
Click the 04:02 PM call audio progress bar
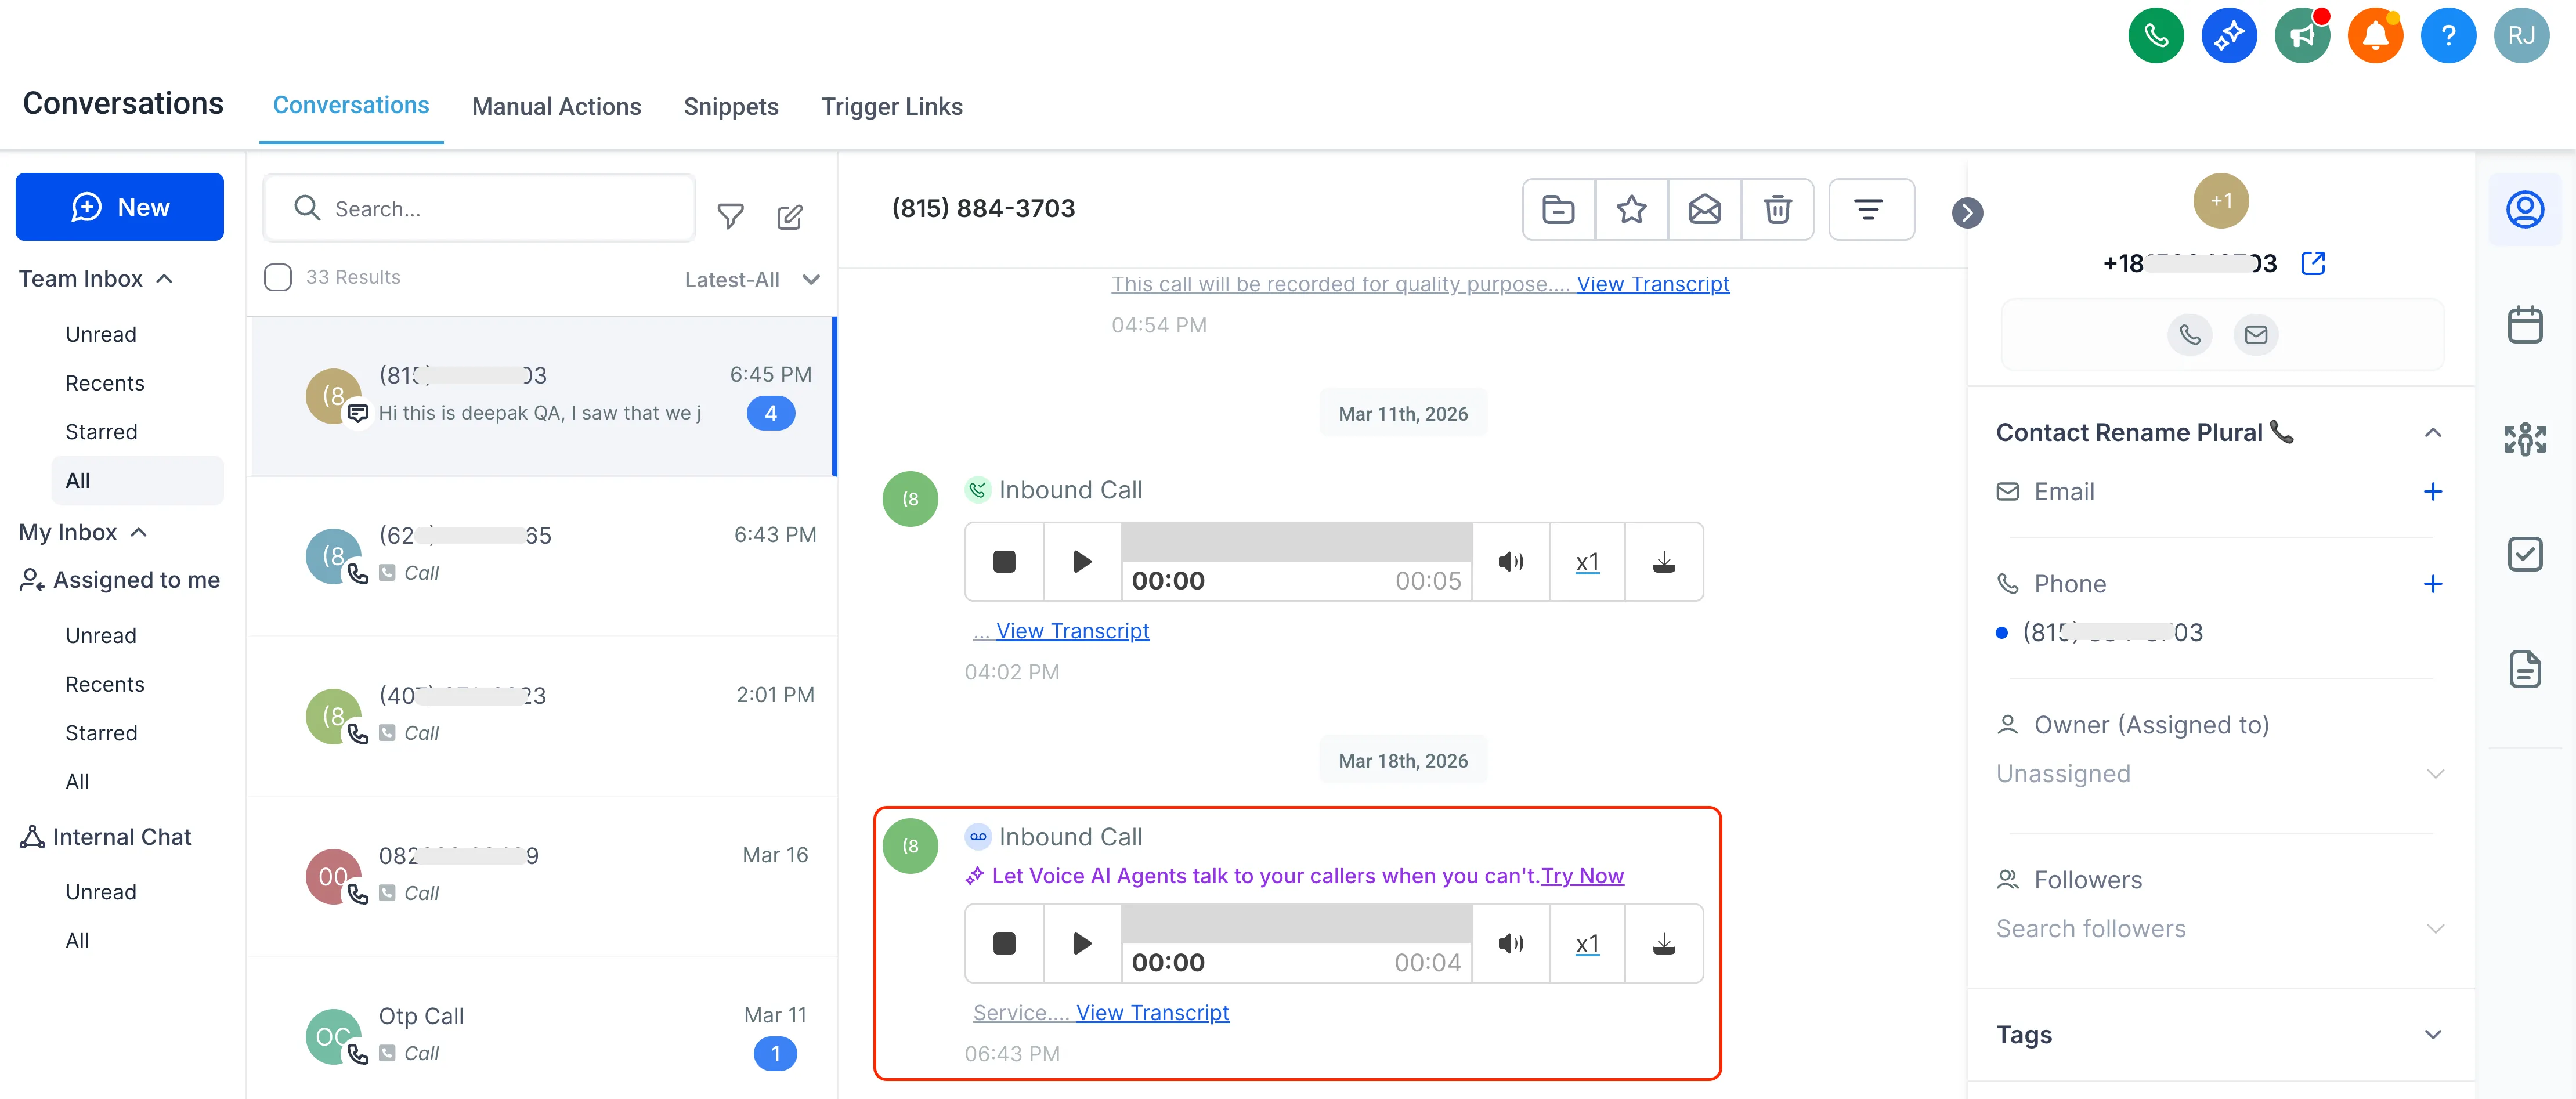point(1296,543)
